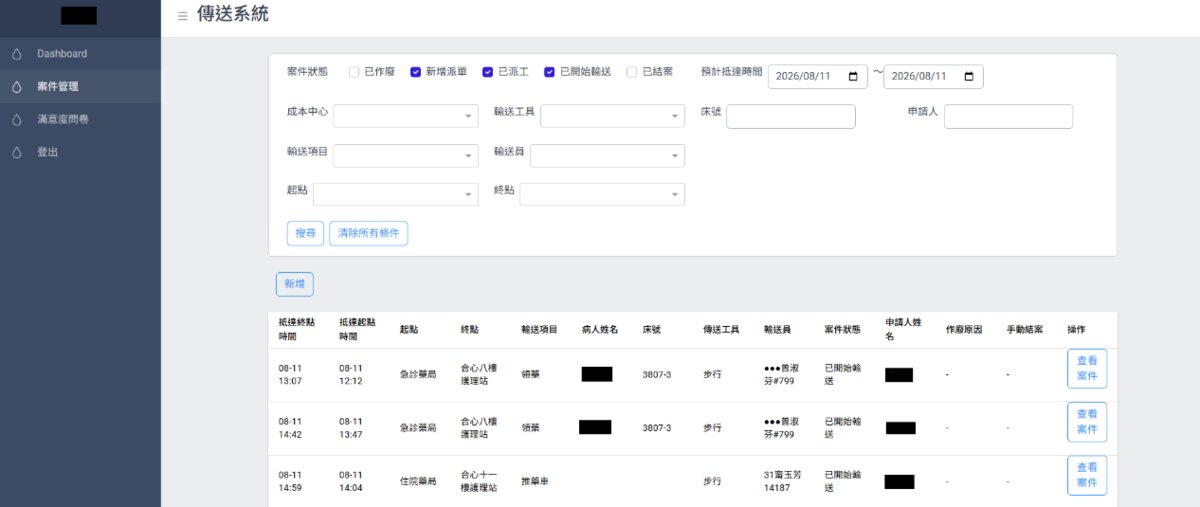Click 清除所有條件 to reset filters
This screenshot has width=1200, height=507.
point(369,233)
